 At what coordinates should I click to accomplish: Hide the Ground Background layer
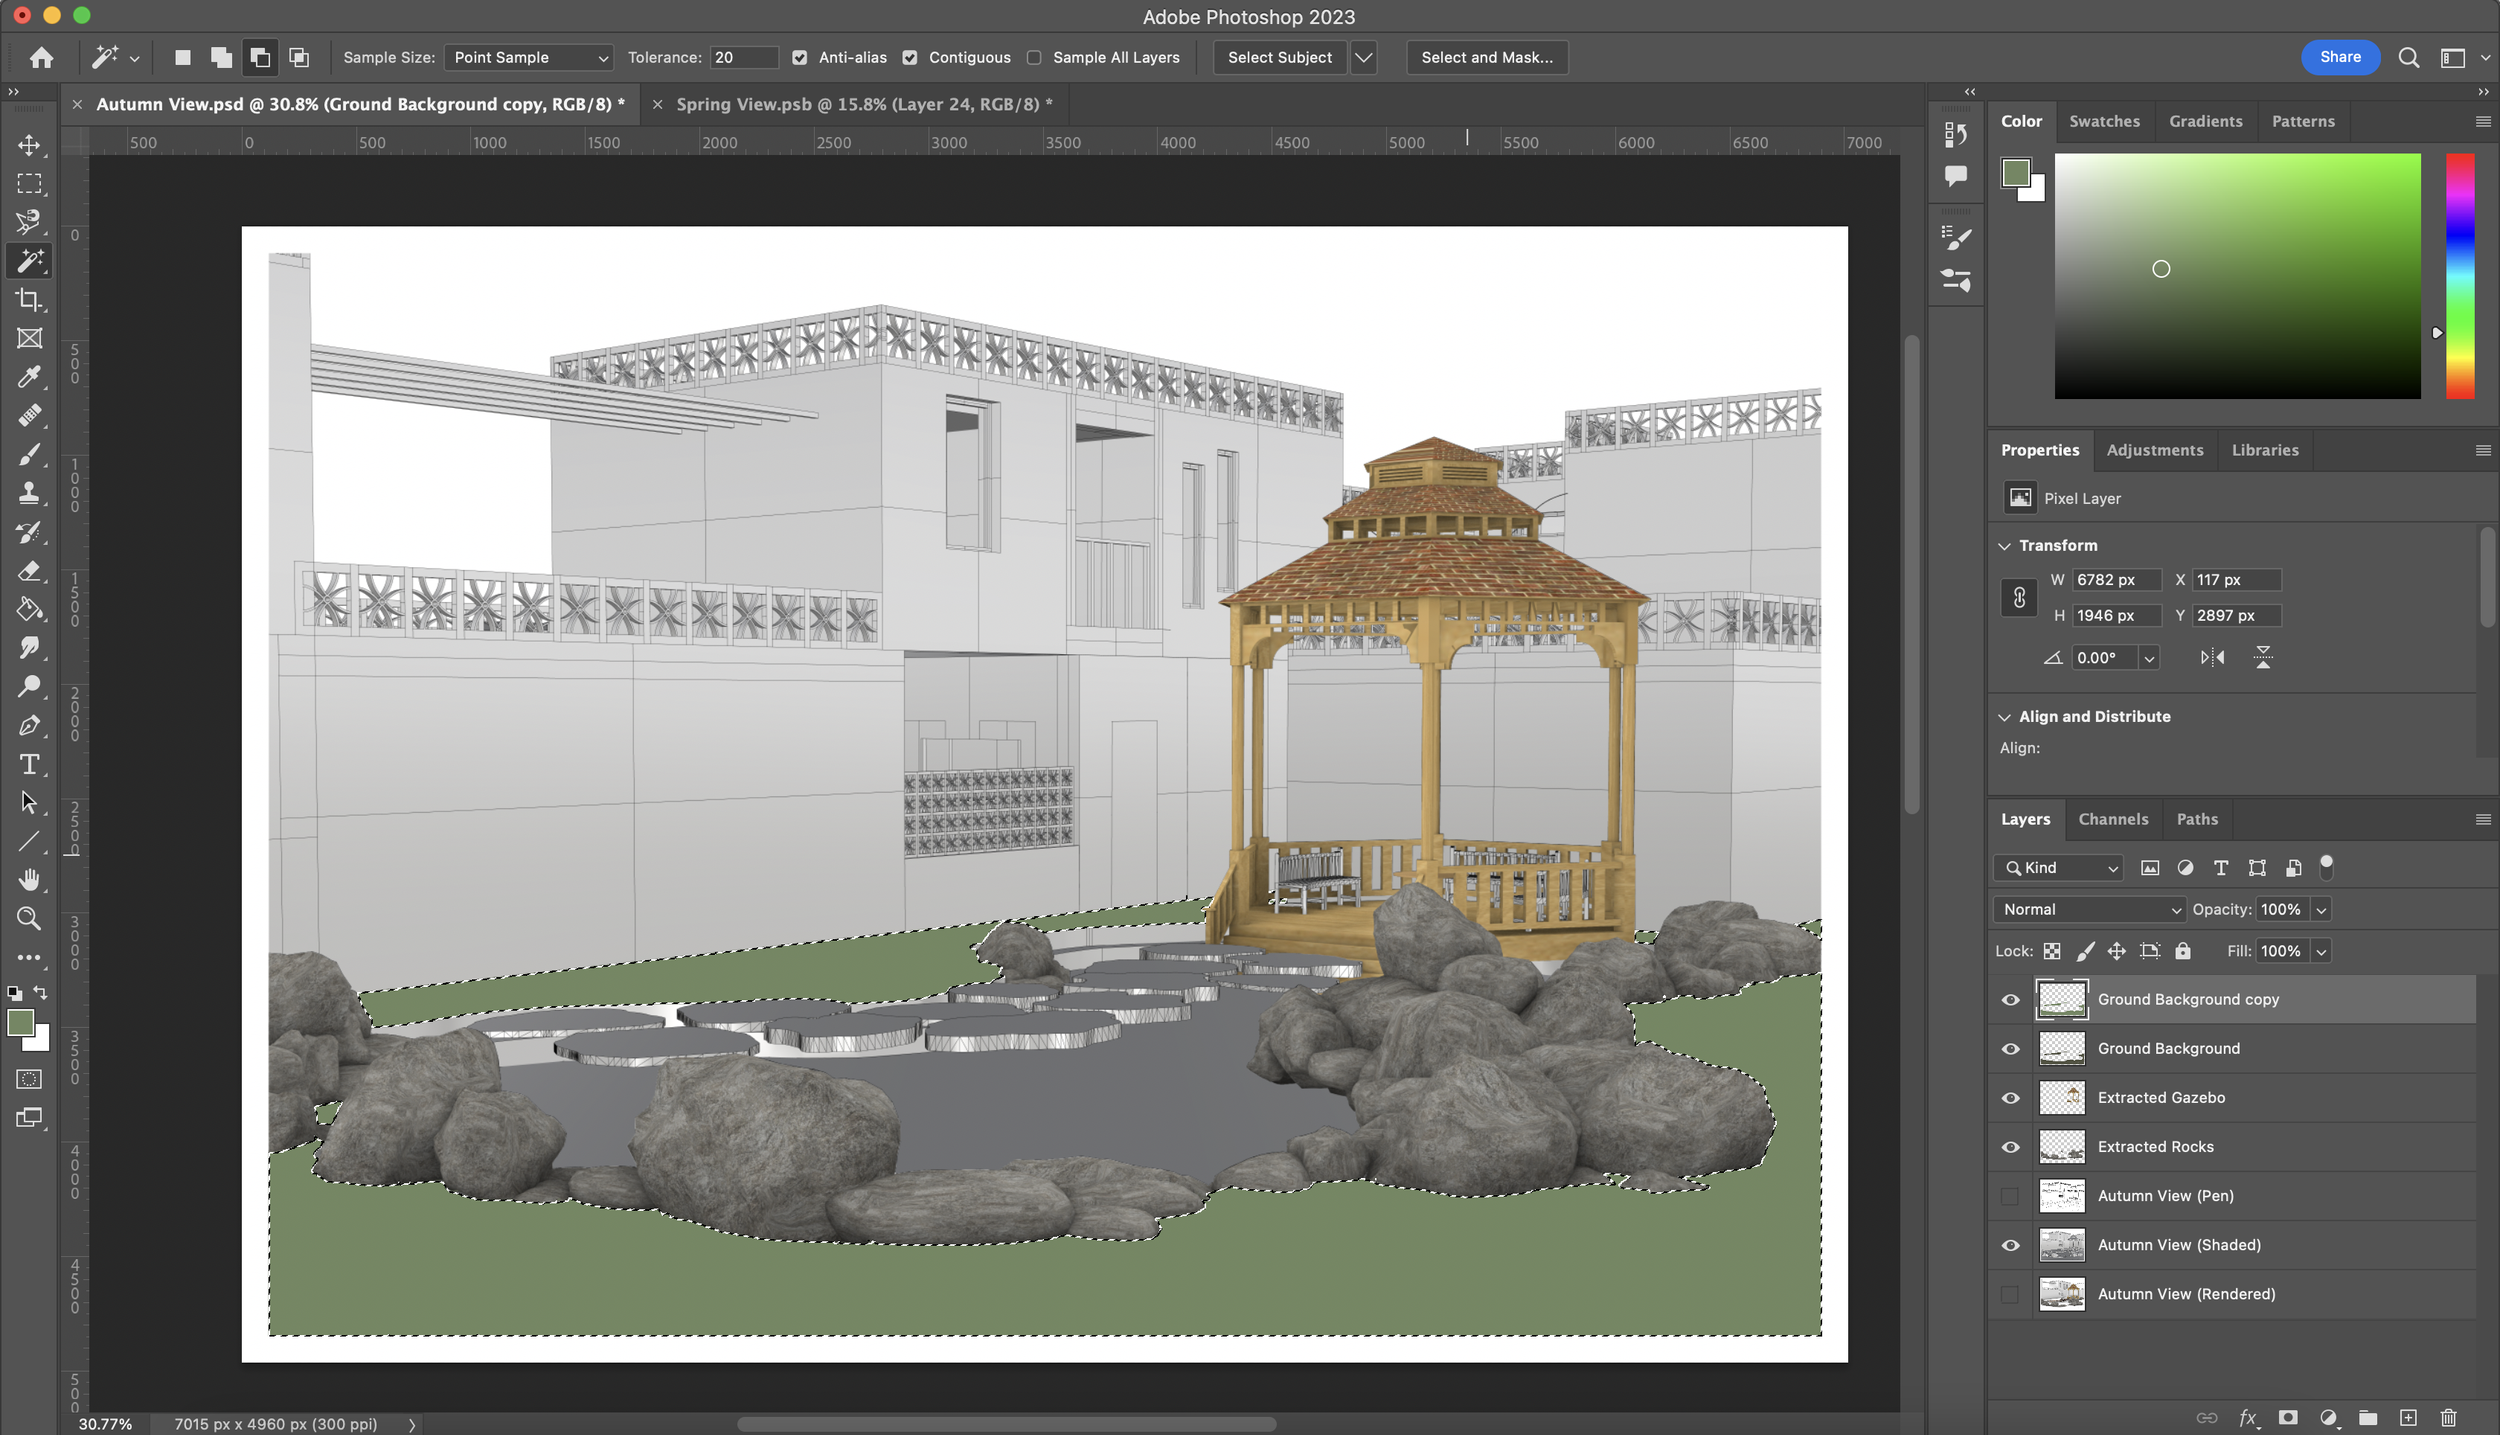coord(2010,1049)
